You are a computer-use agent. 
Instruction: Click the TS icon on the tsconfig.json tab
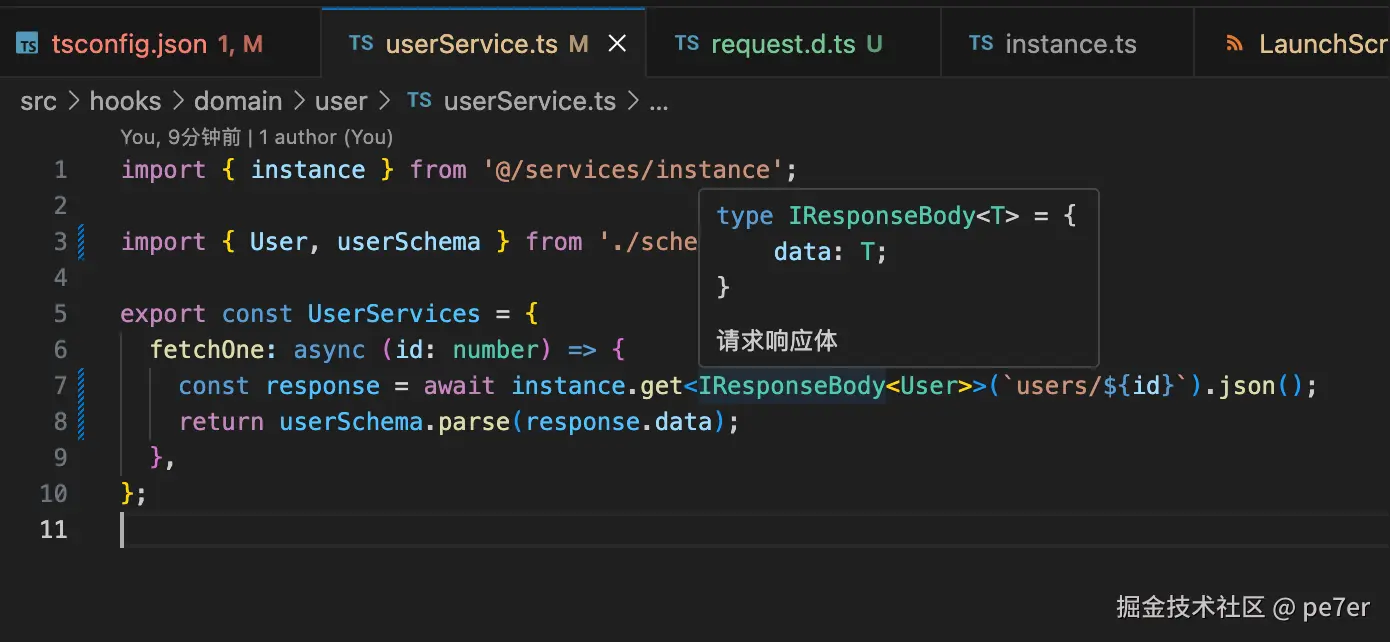click(28, 44)
